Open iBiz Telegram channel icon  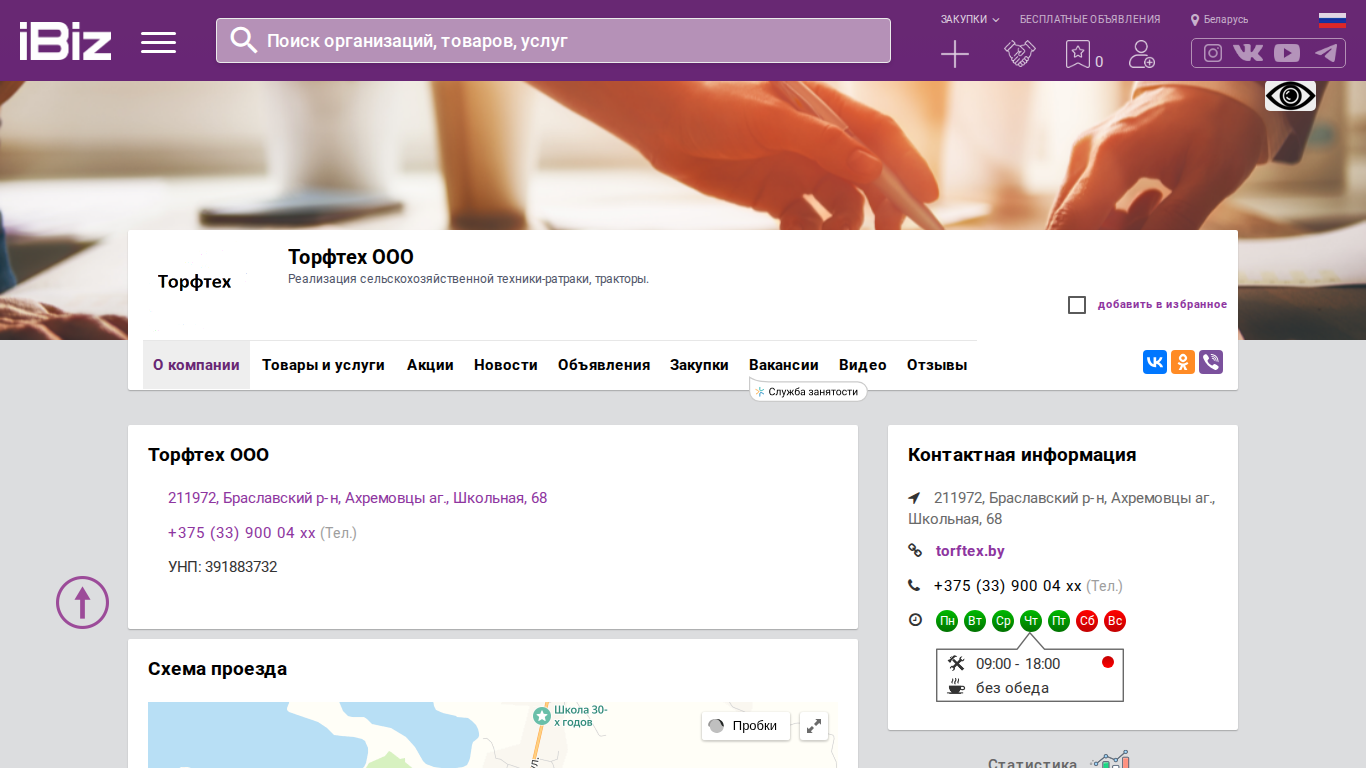[x=1326, y=53]
